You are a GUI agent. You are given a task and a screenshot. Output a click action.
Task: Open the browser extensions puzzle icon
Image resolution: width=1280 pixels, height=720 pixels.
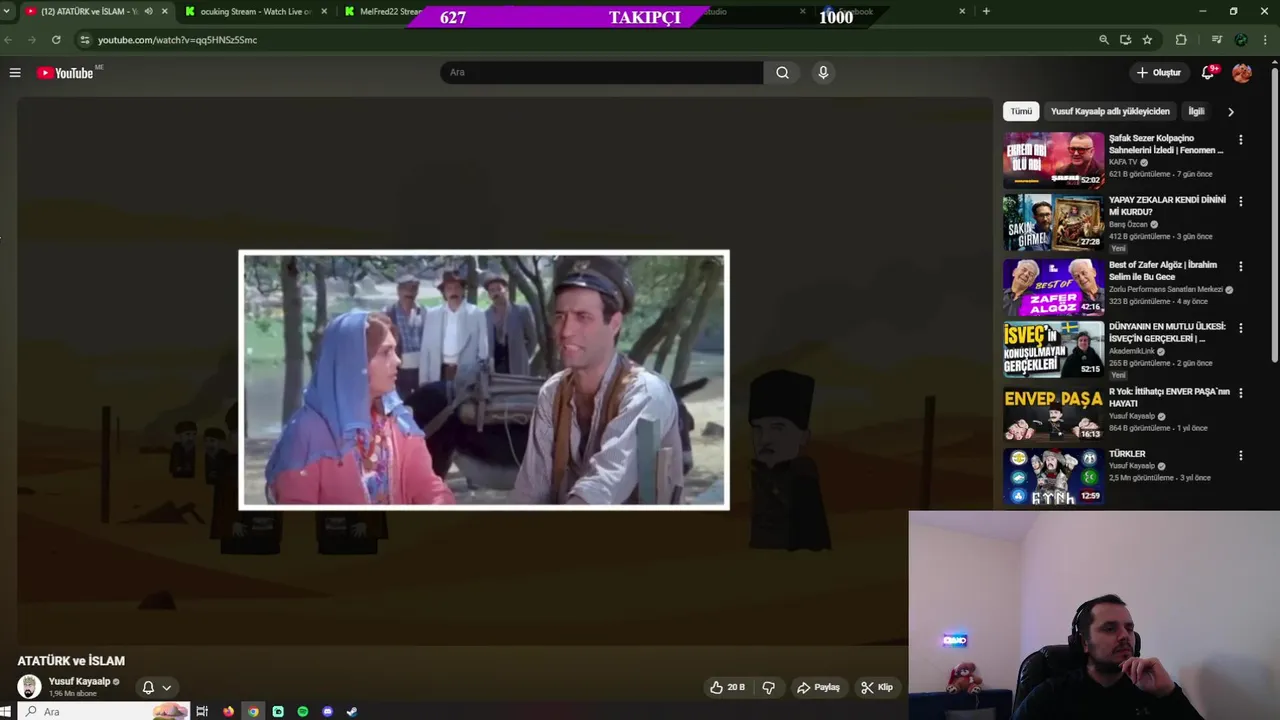pos(1181,40)
